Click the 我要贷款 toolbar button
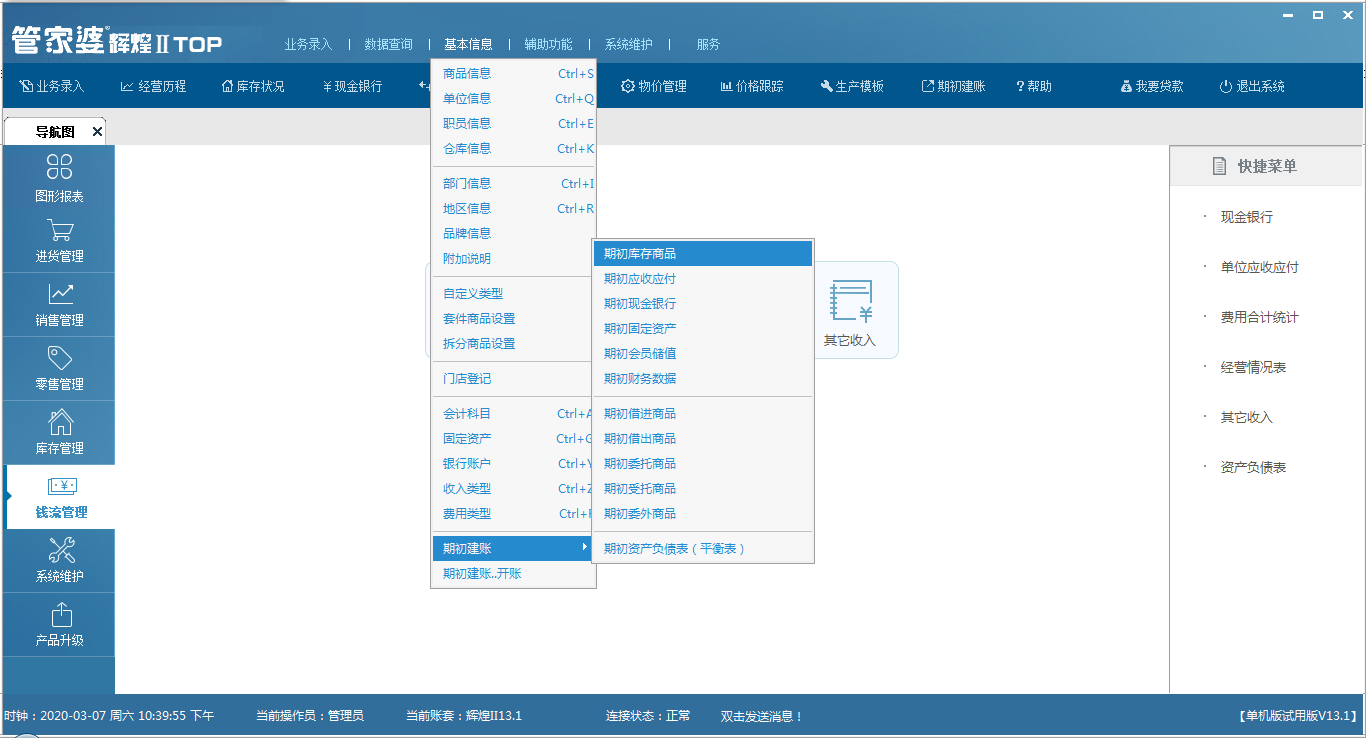This screenshot has height=738, width=1366. 1152,87
